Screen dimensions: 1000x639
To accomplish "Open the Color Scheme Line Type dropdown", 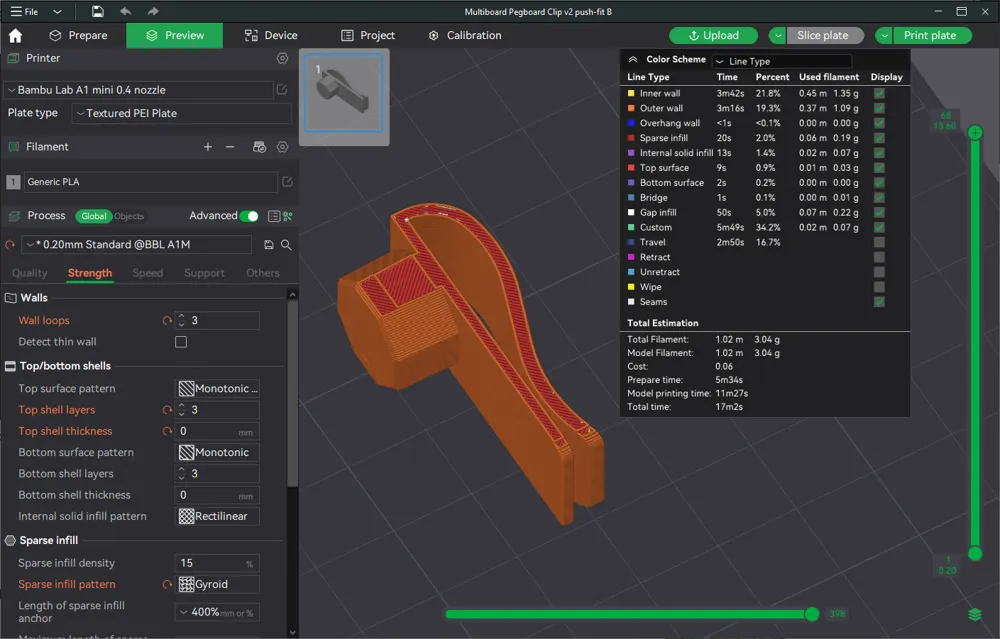I will 781,61.
